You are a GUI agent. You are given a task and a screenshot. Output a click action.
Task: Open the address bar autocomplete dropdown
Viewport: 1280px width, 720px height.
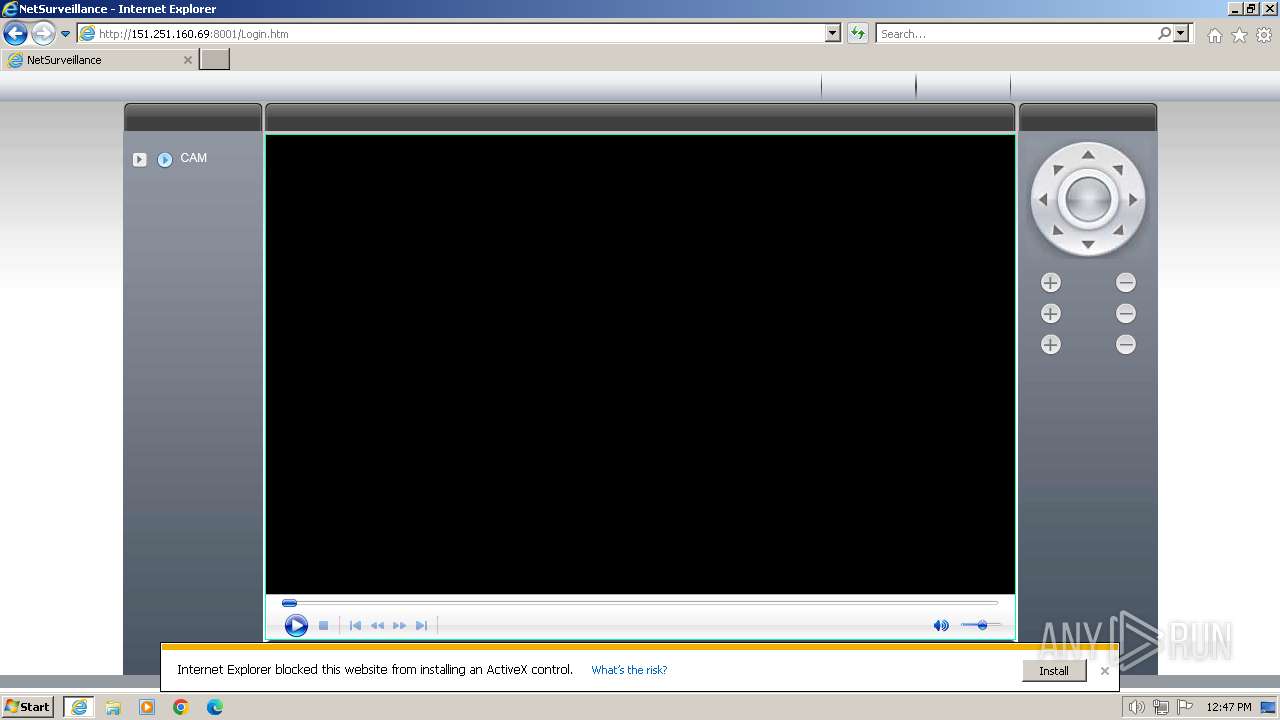tap(833, 33)
